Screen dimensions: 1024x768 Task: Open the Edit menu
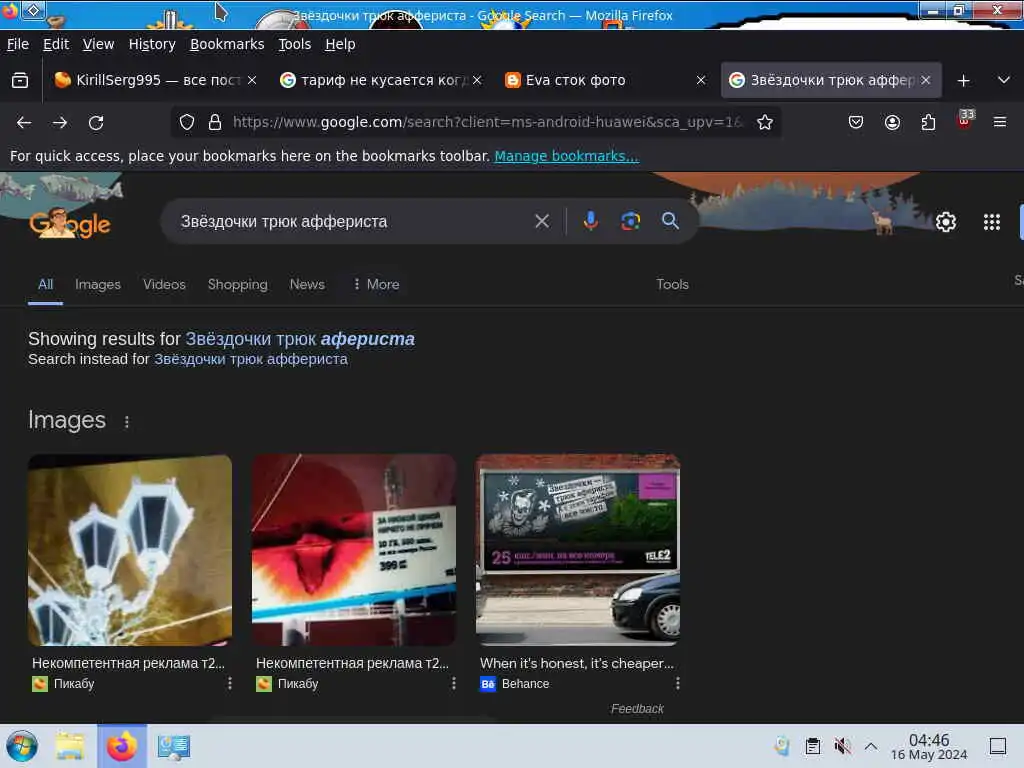[x=56, y=44]
